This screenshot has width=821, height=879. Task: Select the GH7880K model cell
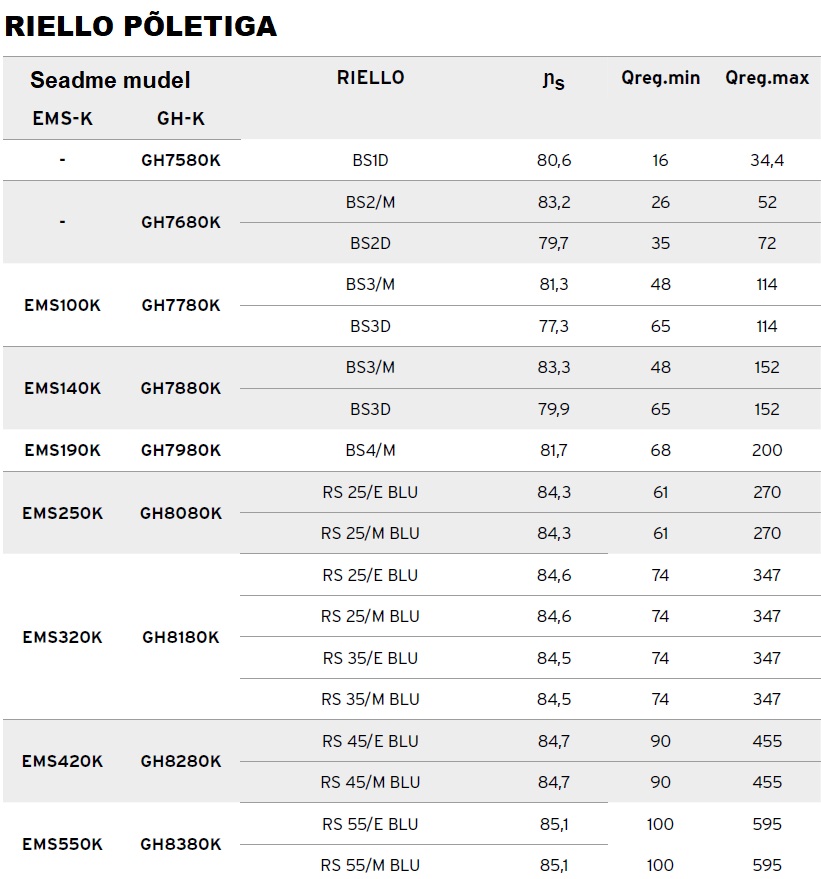click(181, 388)
